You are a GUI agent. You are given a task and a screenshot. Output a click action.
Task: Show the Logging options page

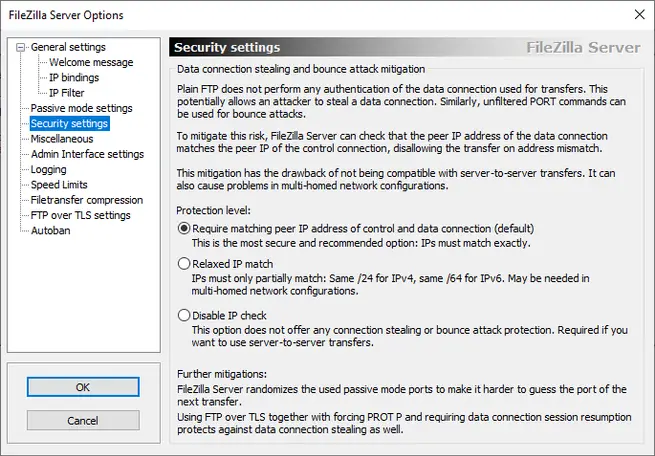pos(49,170)
